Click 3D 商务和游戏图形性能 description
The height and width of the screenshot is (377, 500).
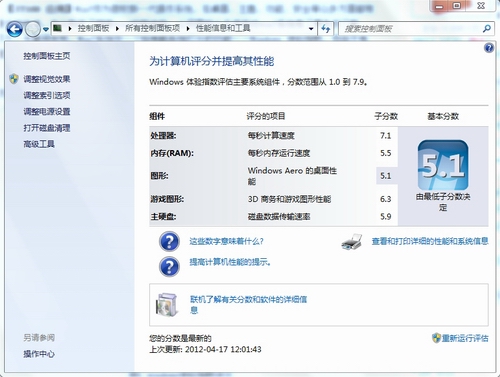point(289,199)
